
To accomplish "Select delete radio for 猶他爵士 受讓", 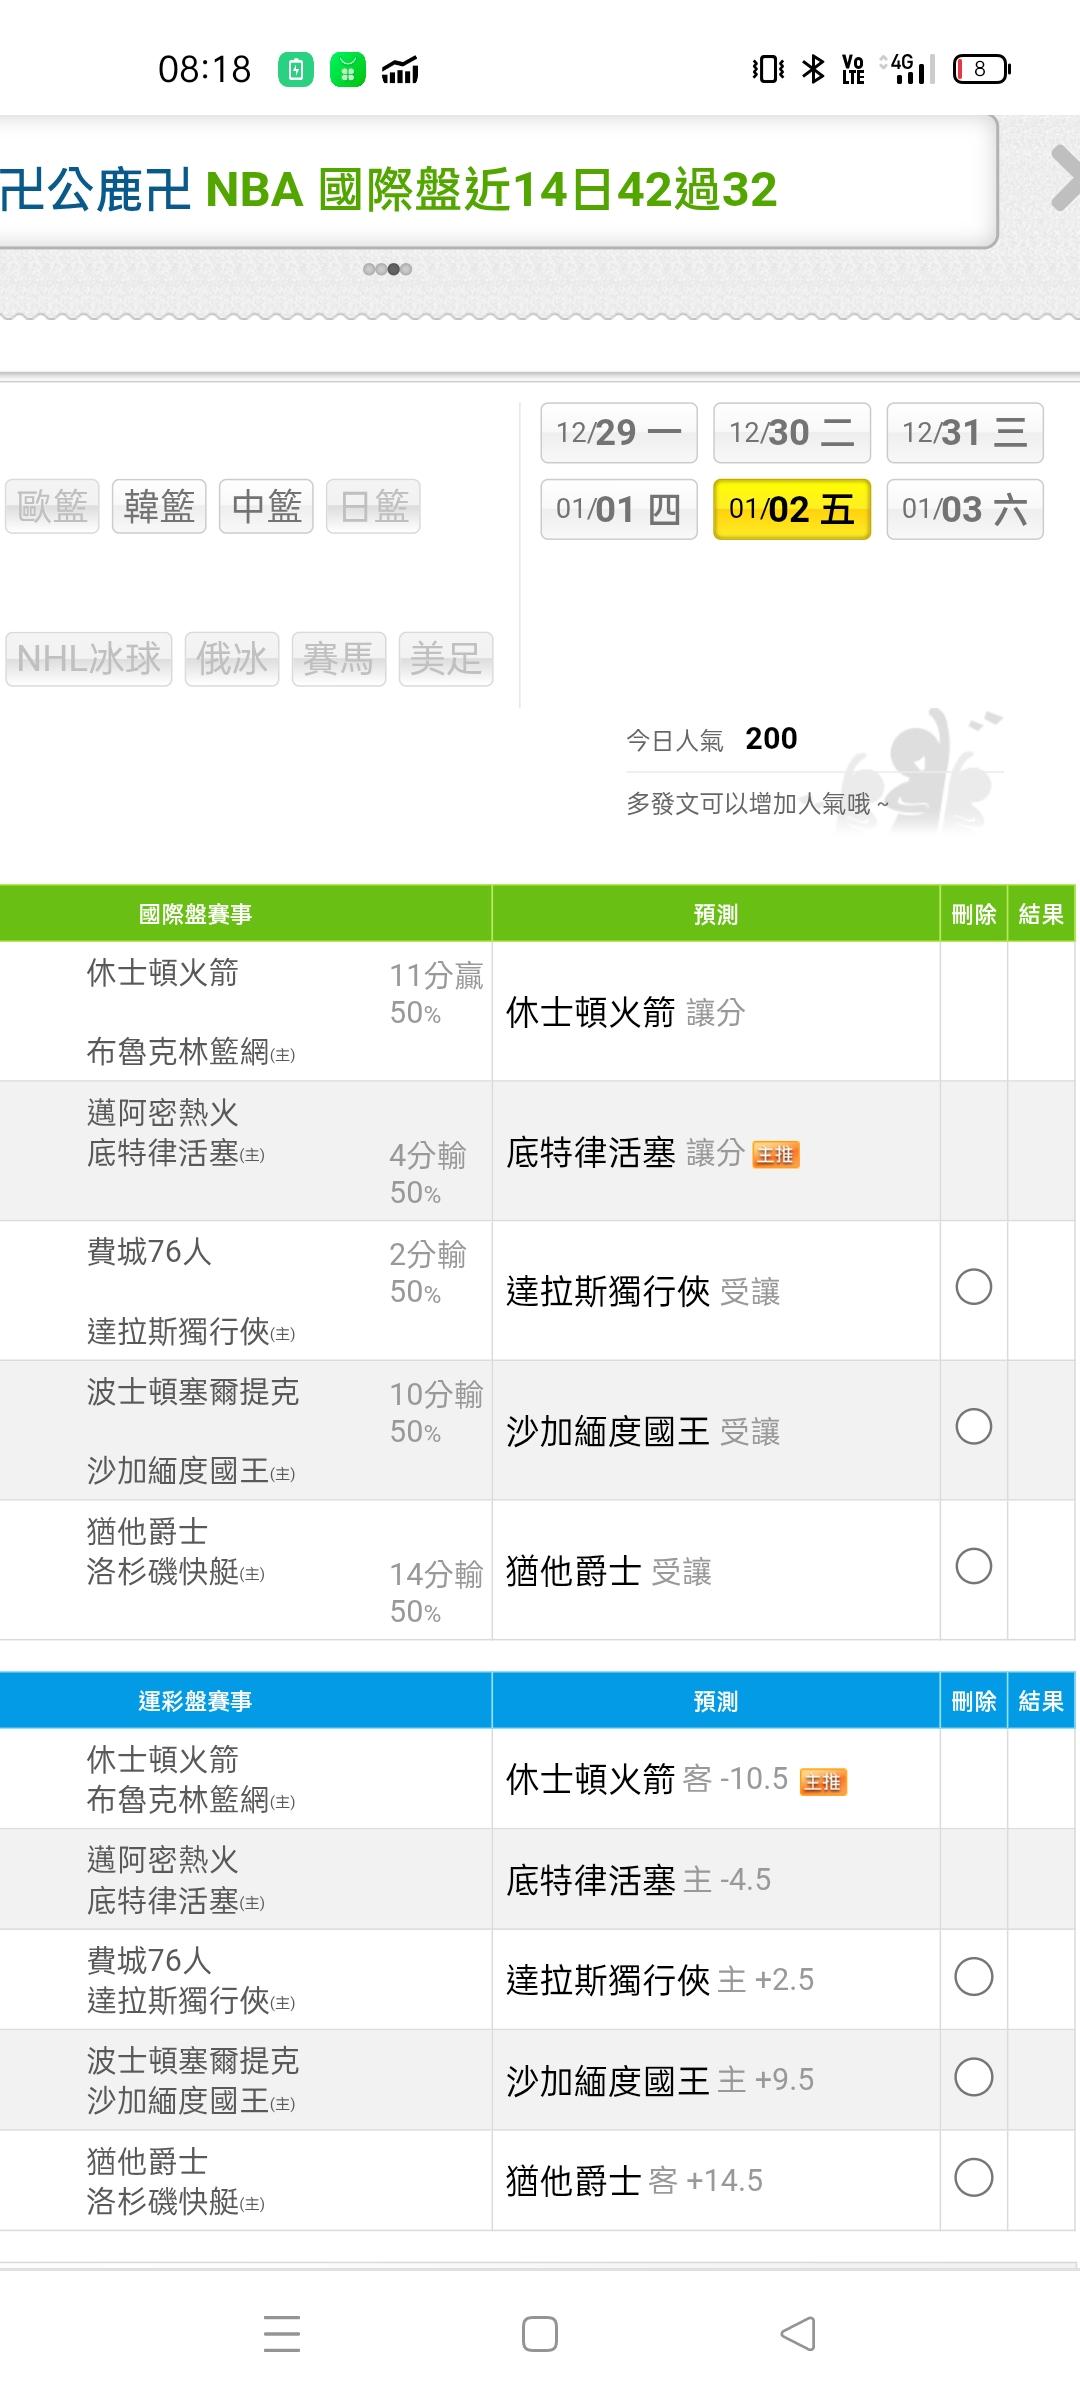I will click(x=974, y=1566).
